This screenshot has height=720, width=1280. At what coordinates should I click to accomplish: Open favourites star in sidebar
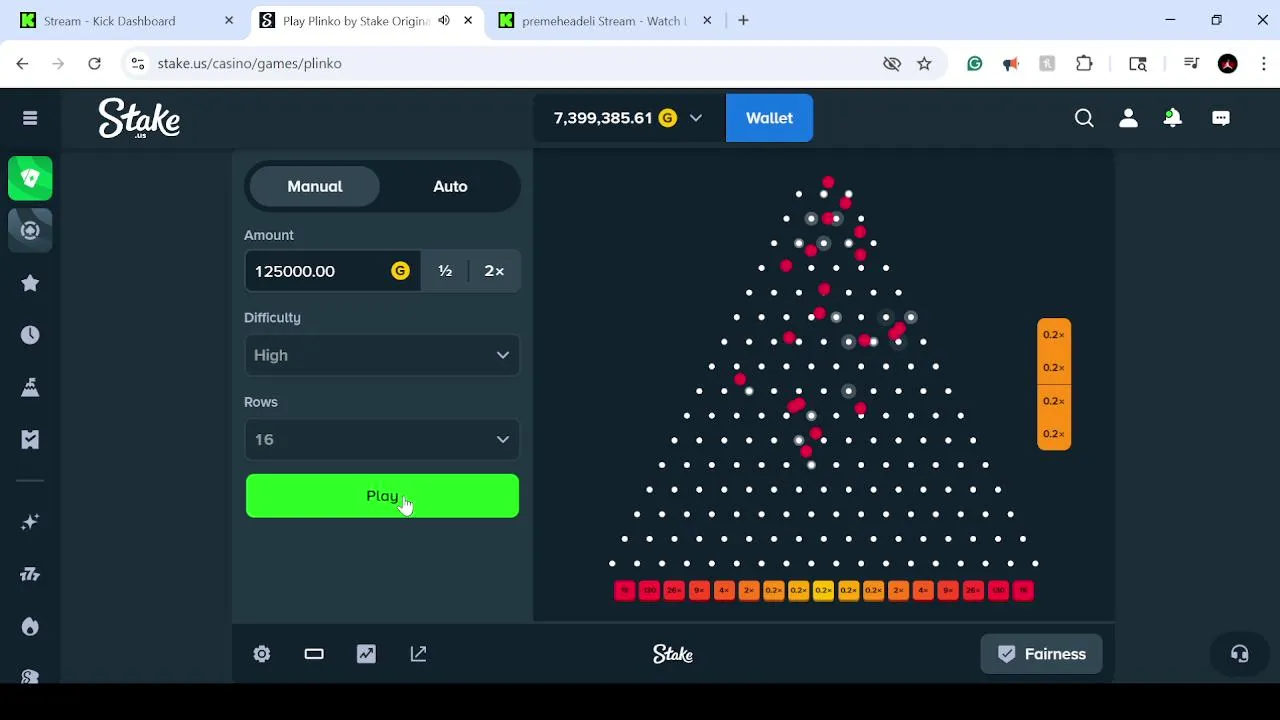(x=30, y=283)
